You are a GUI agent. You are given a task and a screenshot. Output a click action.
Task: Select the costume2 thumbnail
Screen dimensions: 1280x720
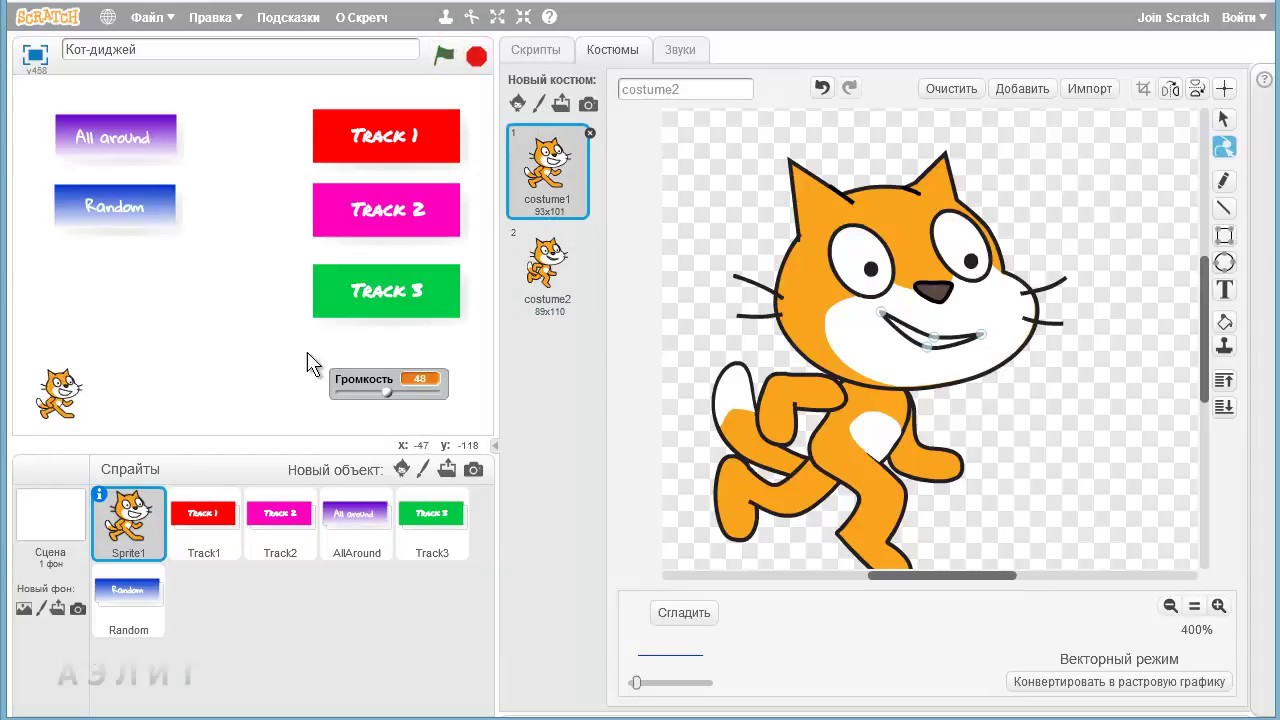(548, 272)
